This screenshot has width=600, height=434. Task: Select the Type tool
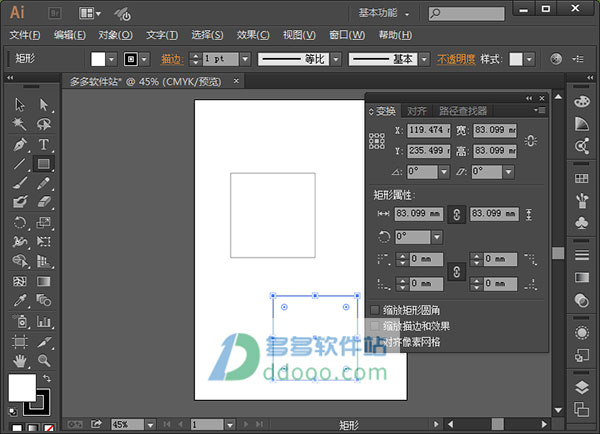click(x=44, y=145)
